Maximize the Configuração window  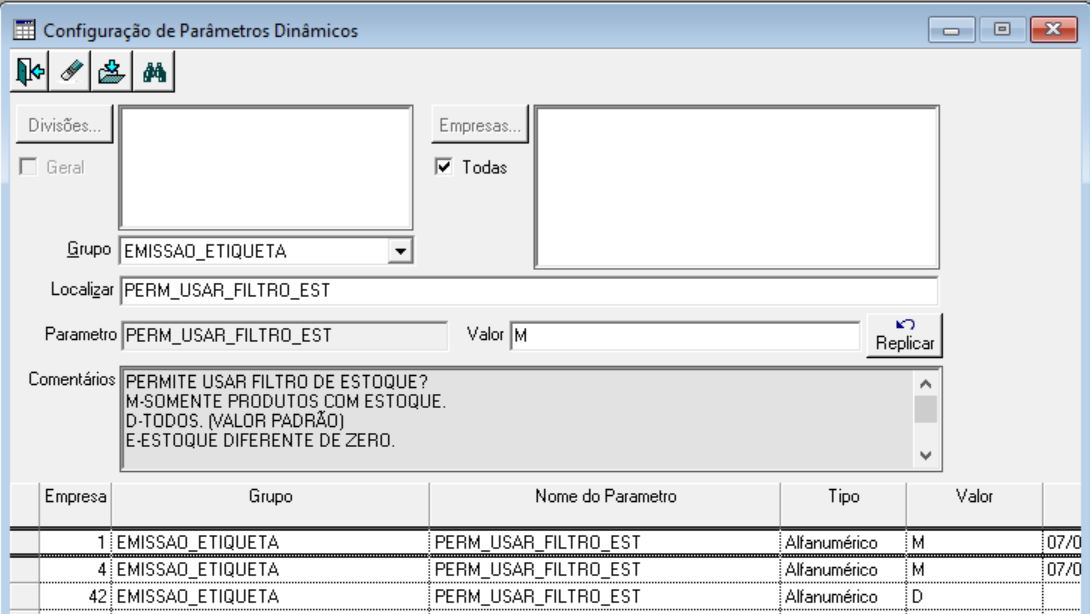point(1002,30)
